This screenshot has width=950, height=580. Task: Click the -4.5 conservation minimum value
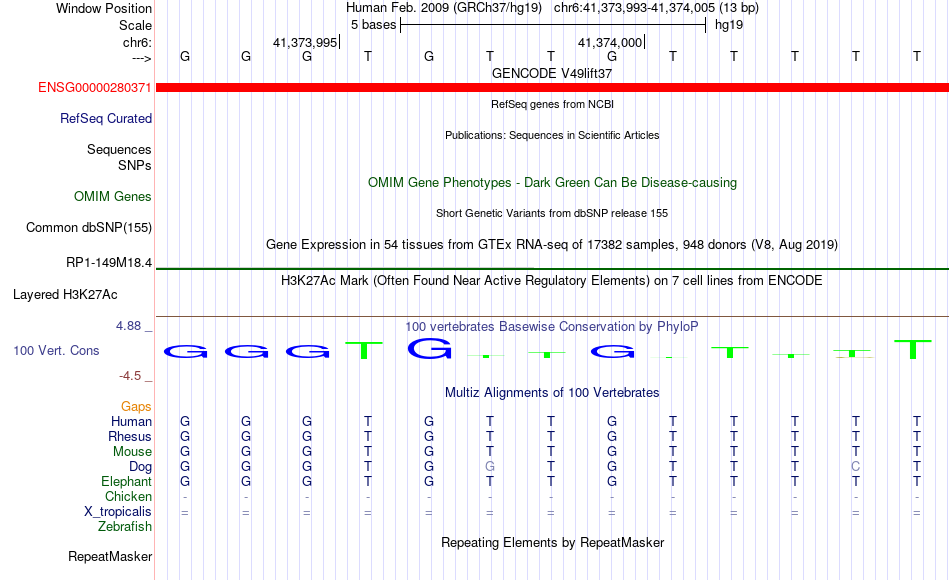click(130, 376)
